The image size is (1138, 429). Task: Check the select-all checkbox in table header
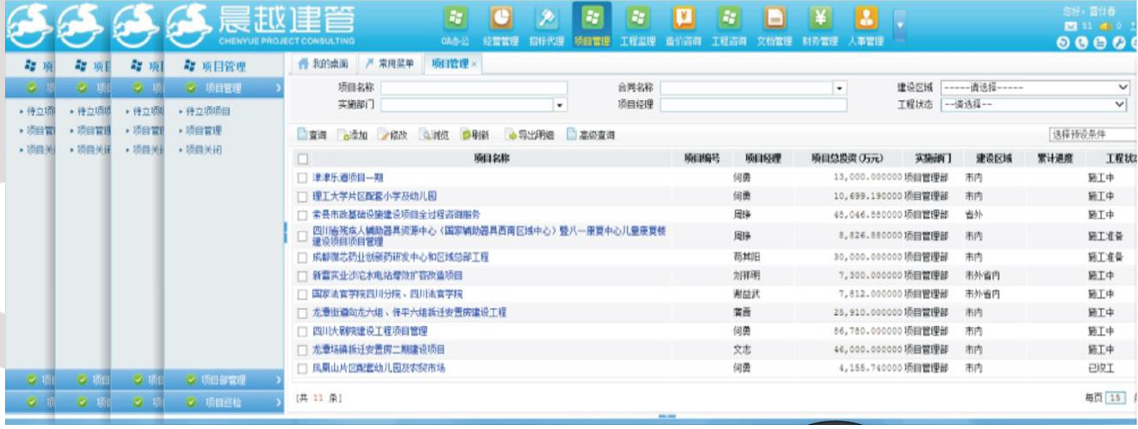click(x=302, y=159)
